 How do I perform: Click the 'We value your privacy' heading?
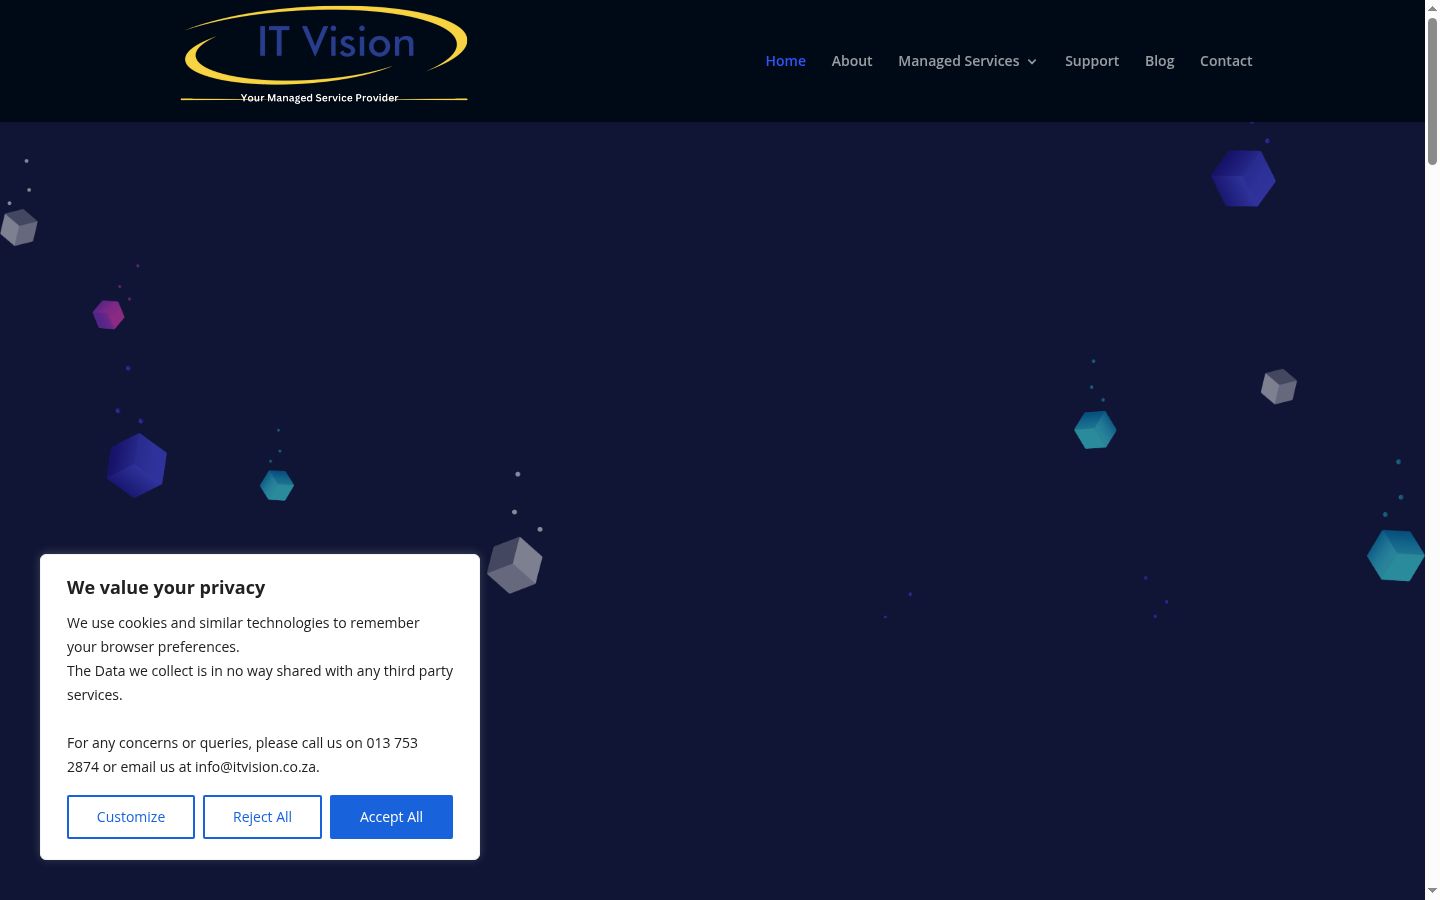(166, 588)
